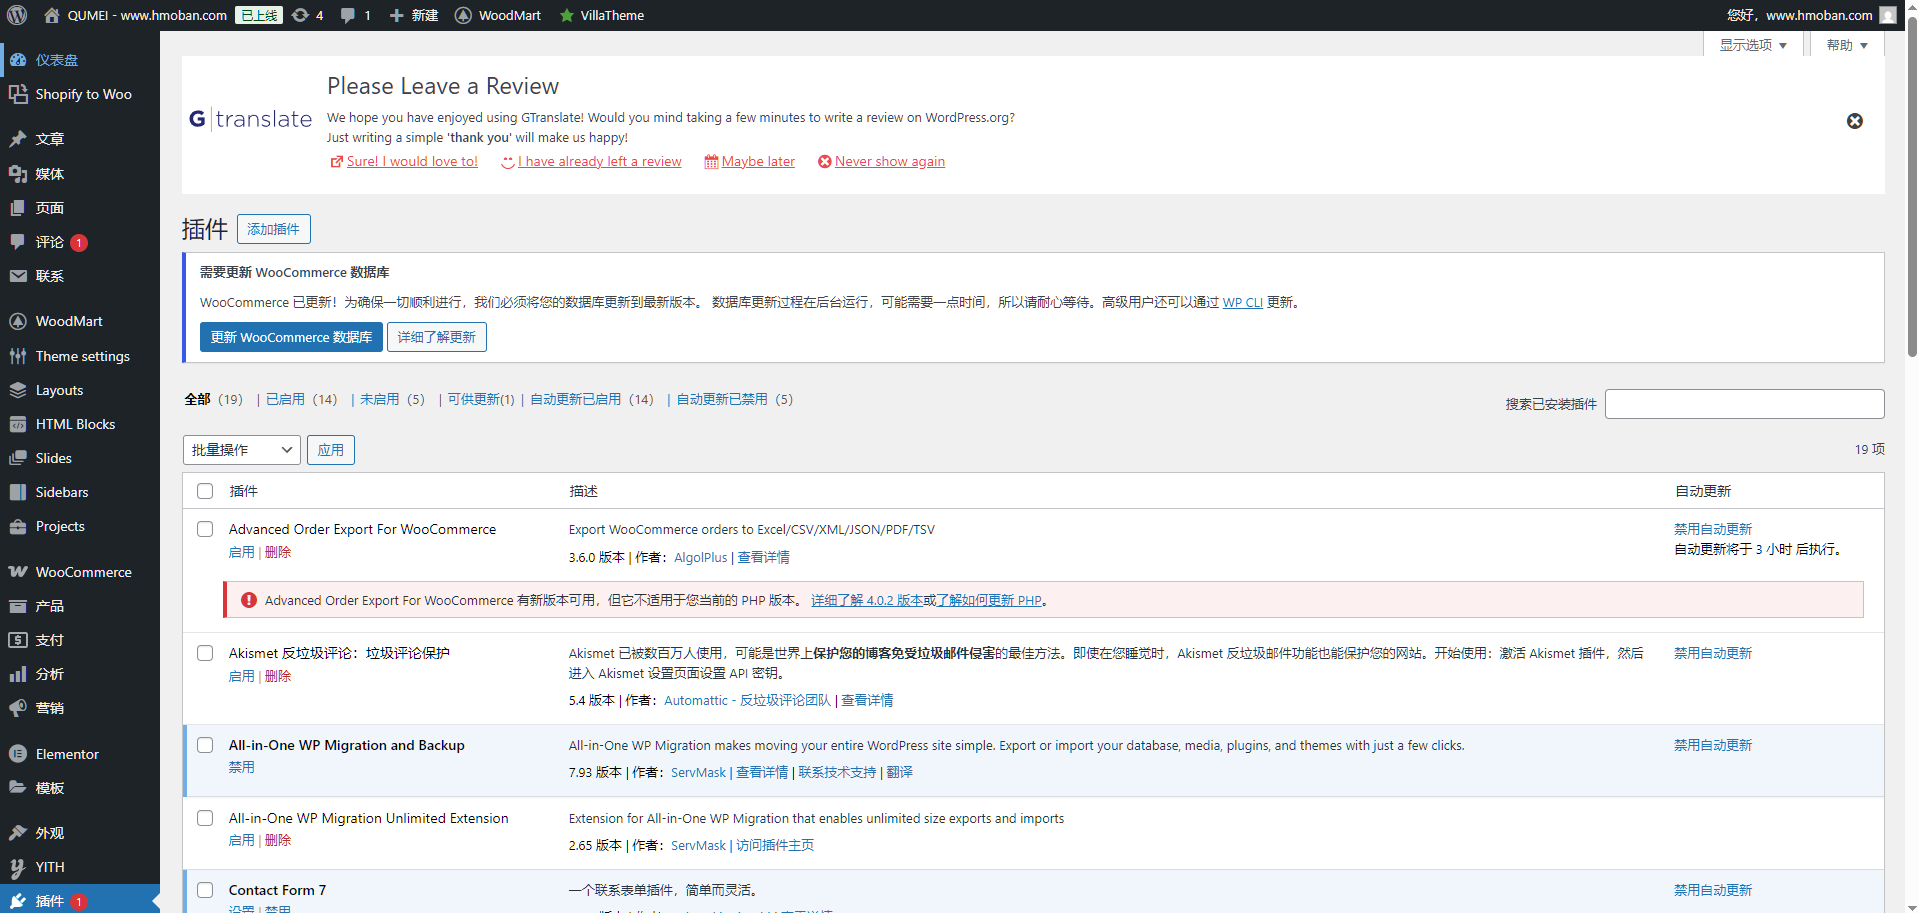
Task: Filter plugins by the inactive tab
Action: pyautogui.click(x=380, y=399)
